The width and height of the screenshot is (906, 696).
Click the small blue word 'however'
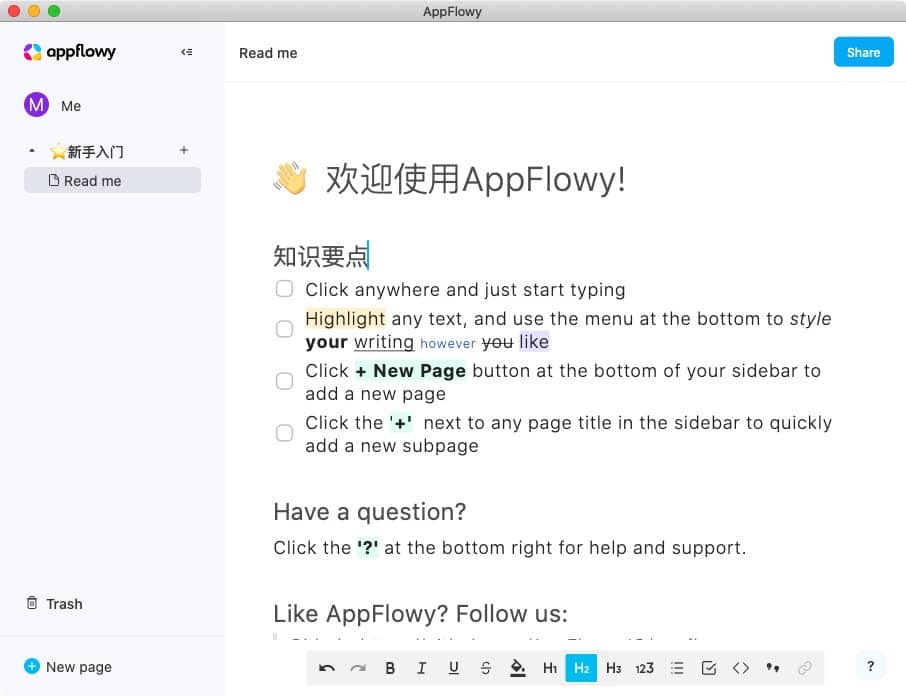tap(448, 344)
